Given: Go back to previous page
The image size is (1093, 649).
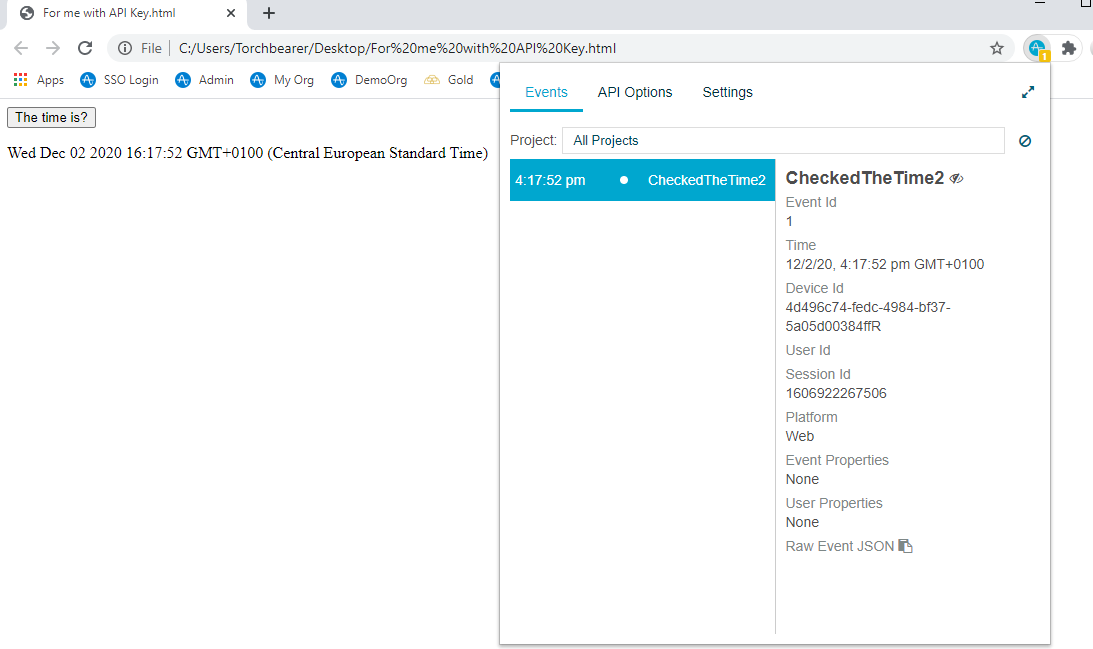Looking at the screenshot, I should point(21,48).
